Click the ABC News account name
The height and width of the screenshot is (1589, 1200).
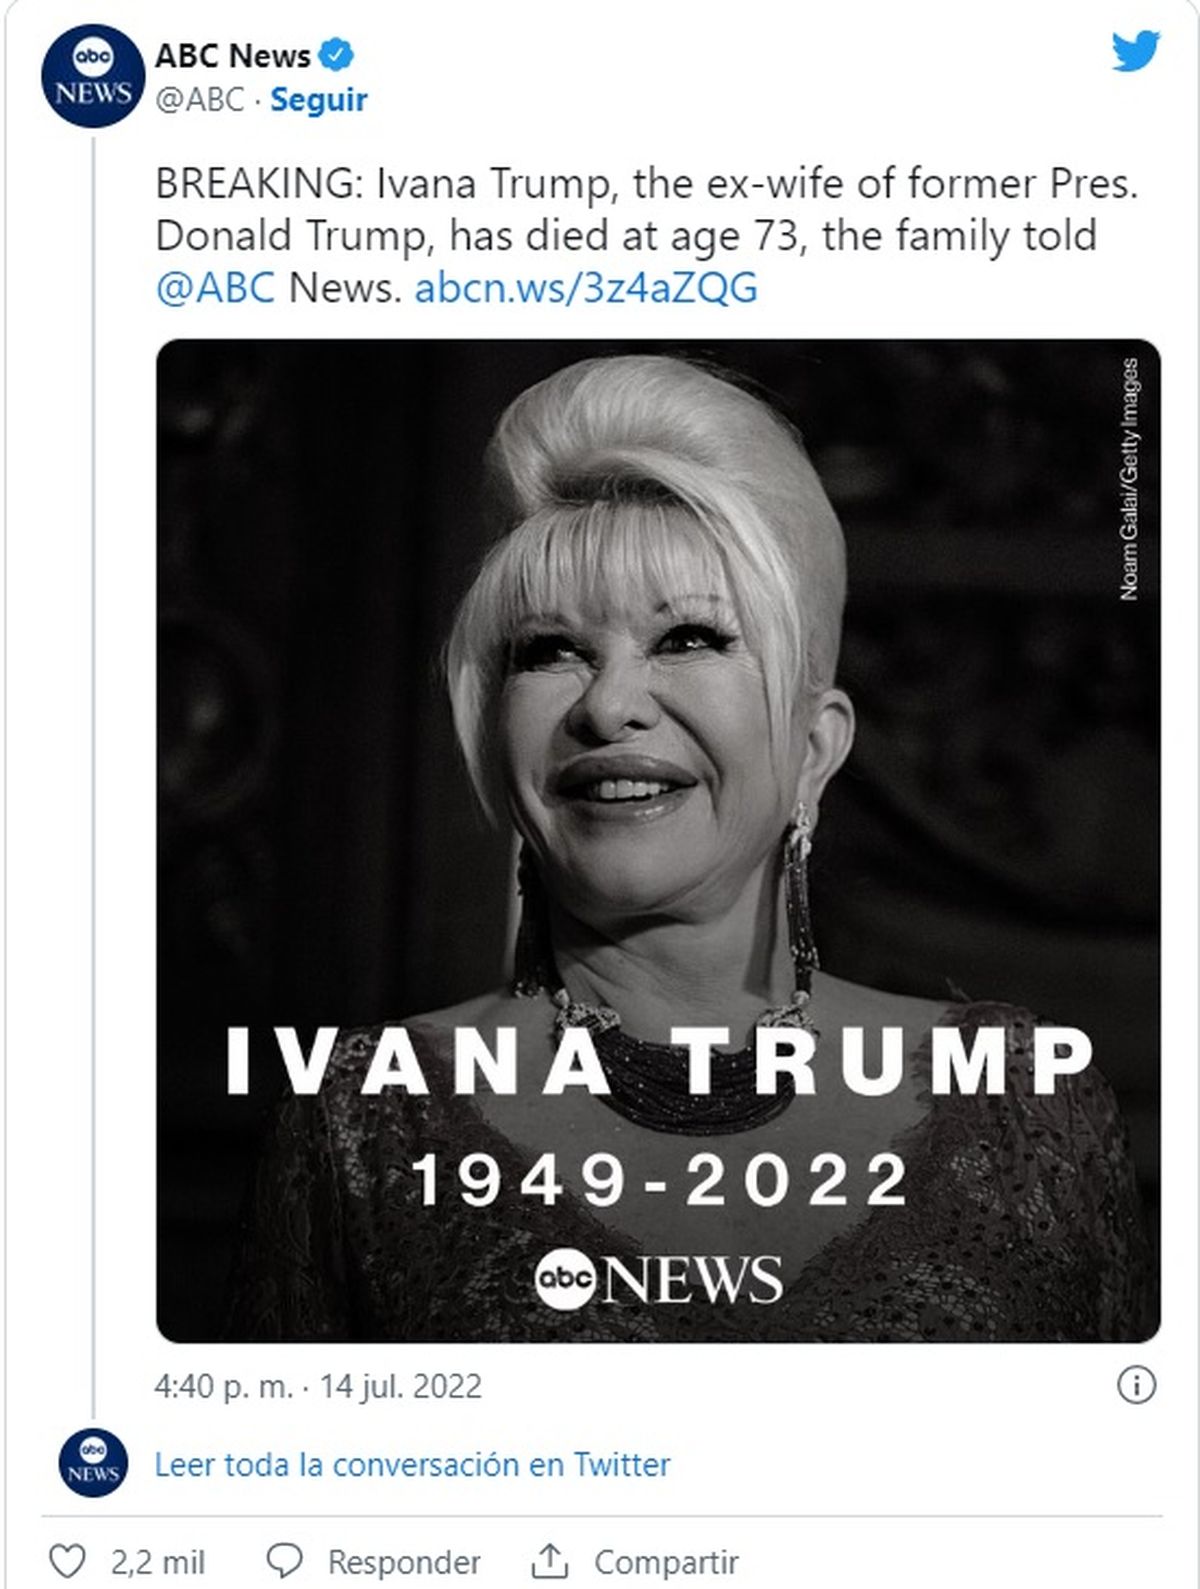click(x=232, y=56)
